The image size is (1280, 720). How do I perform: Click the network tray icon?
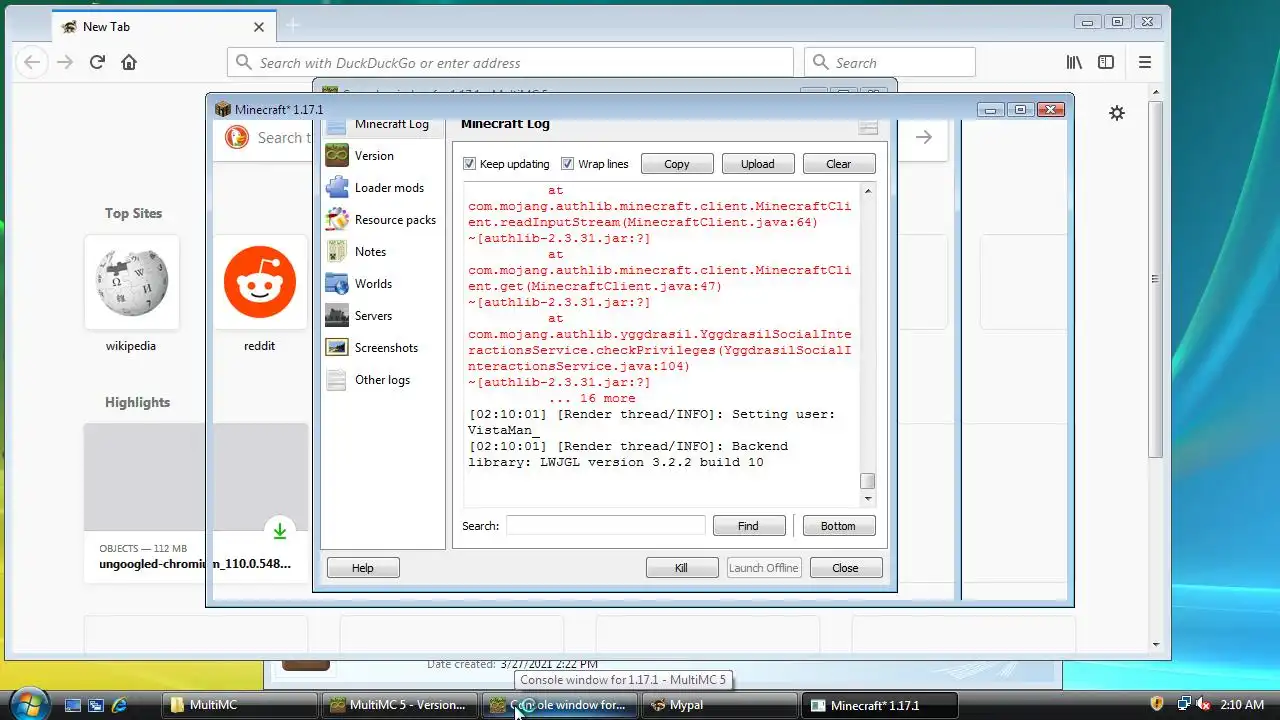pyautogui.click(x=1183, y=705)
